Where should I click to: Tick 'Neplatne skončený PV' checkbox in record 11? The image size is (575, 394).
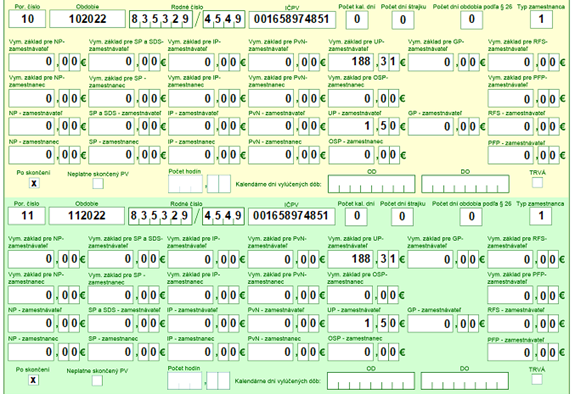97,380
